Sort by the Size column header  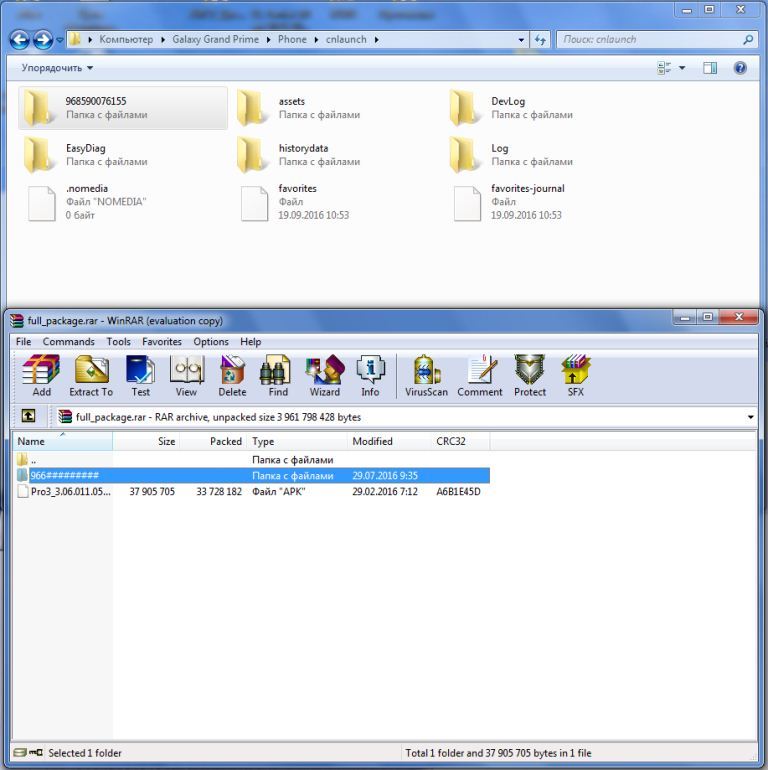point(146,441)
